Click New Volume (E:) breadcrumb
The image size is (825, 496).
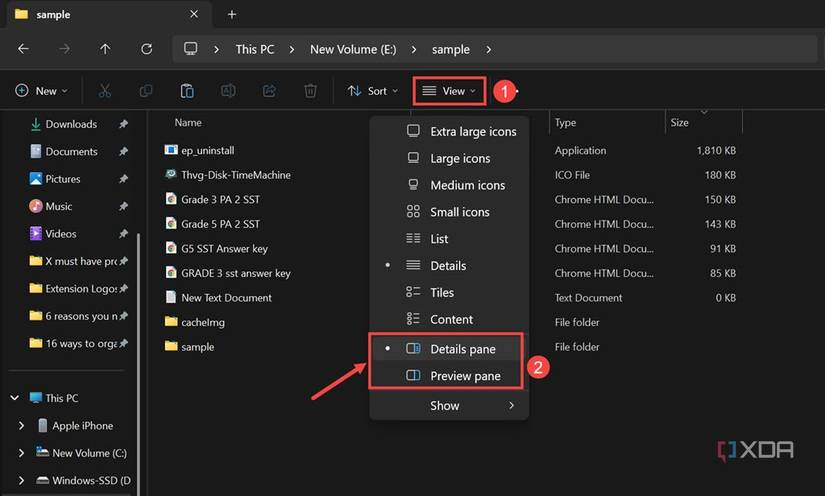[x=353, y=49]
